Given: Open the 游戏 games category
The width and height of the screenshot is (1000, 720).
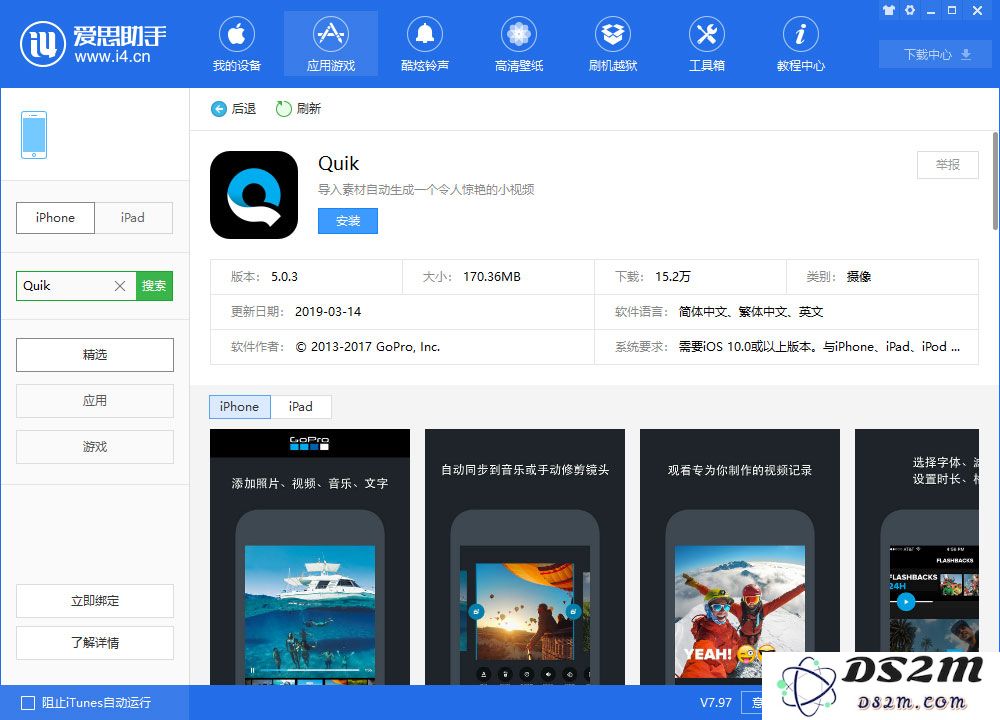Looking at the screenshot, I should tap(95, 446).
